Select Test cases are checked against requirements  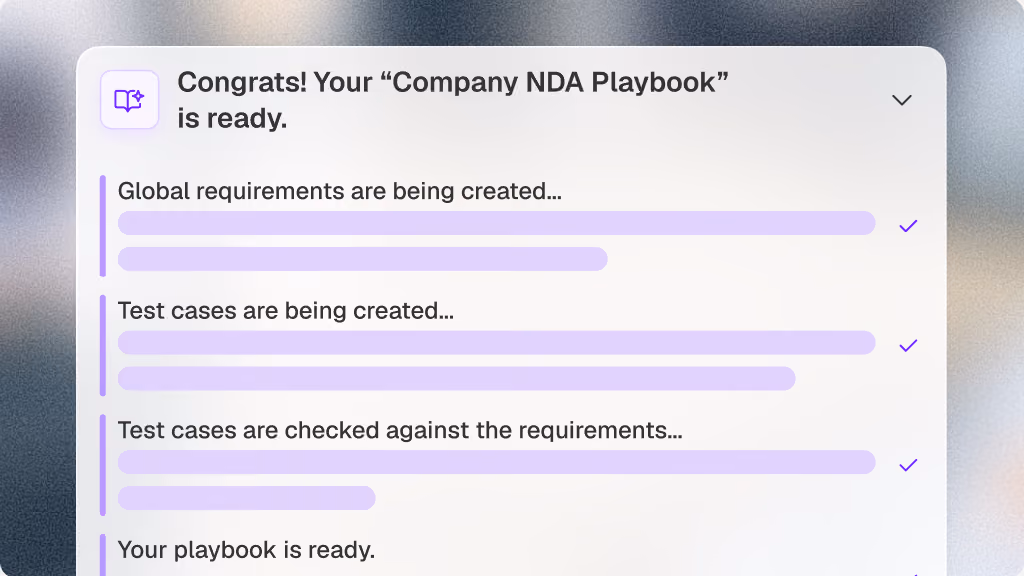[400, 430]
